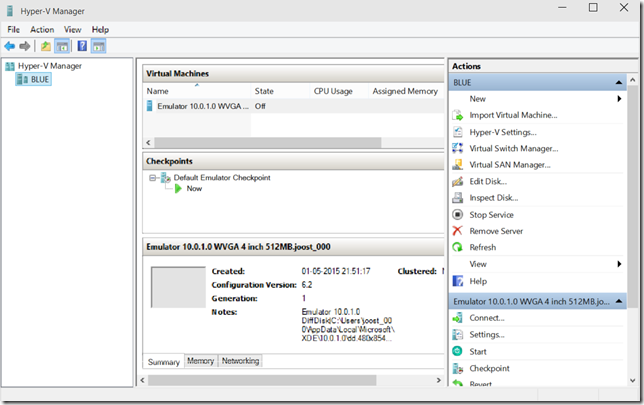Click the green Now arrow icon

point(178,189)
